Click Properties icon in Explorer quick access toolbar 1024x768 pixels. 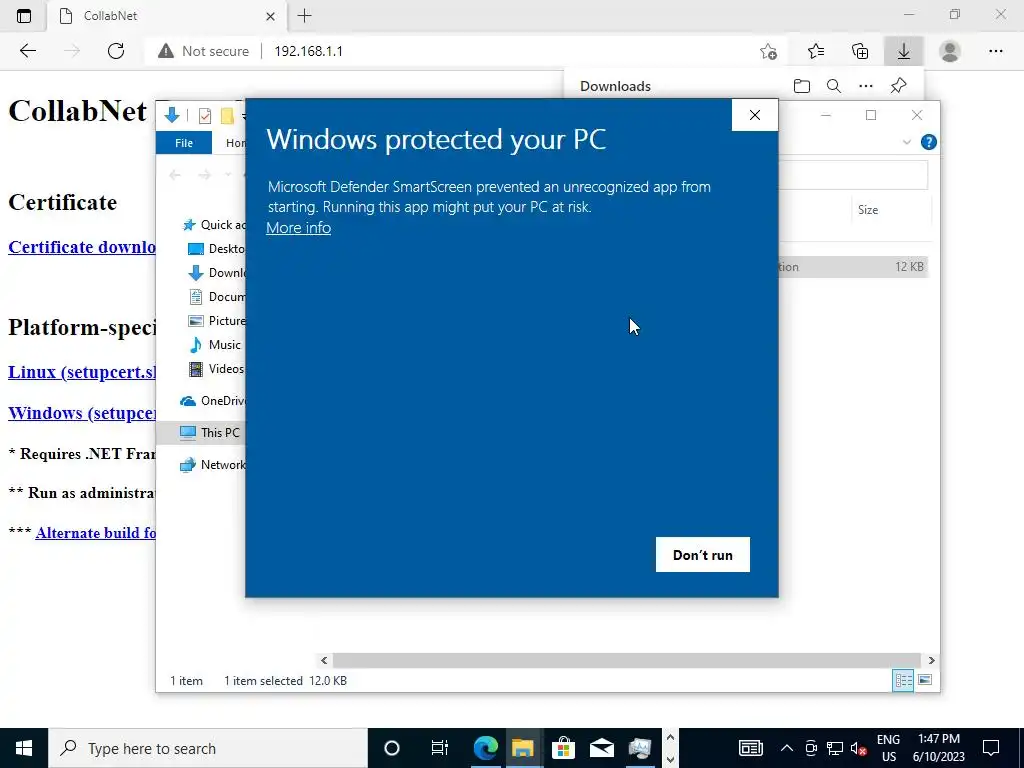tap(204, 116)
